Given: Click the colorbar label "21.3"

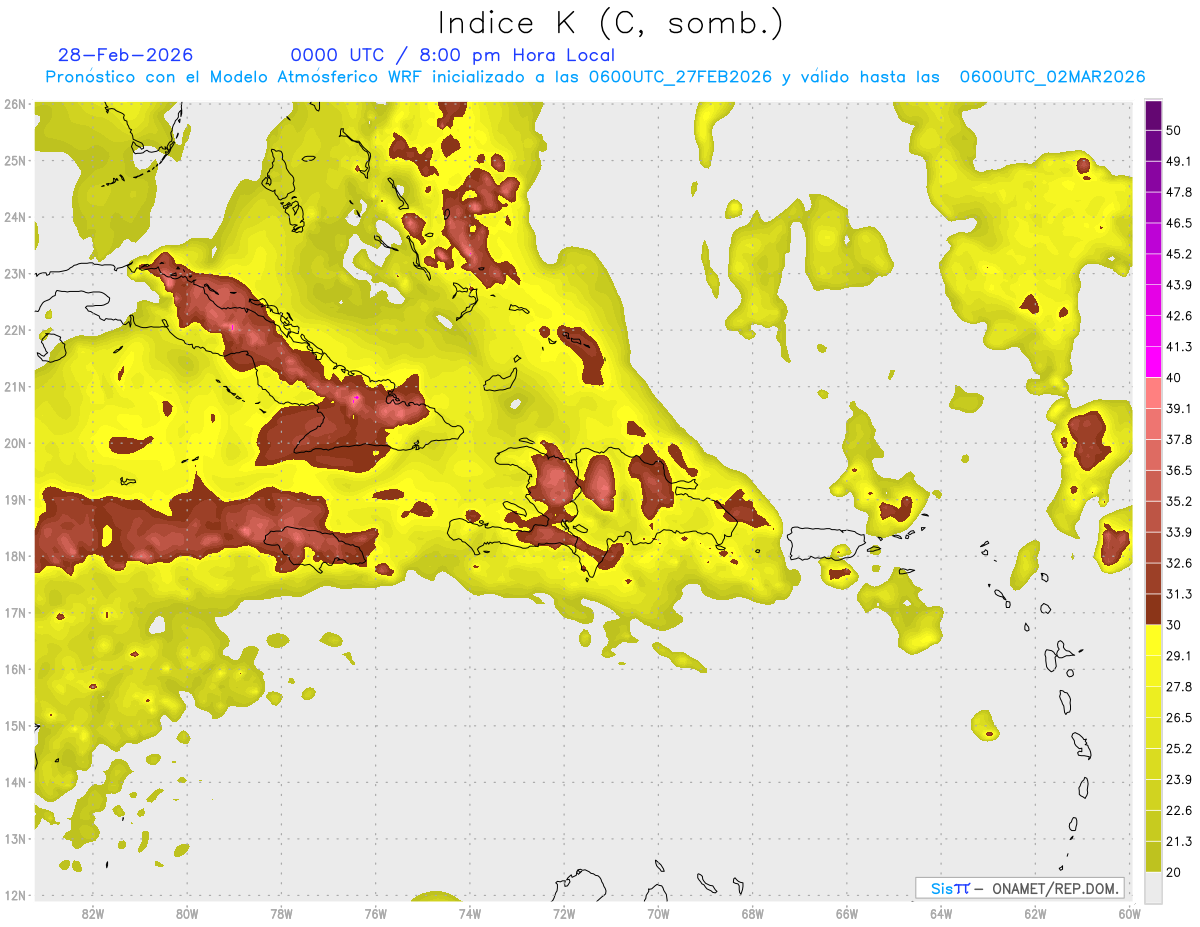Looking at the screenshot, I should point(1179,842).
